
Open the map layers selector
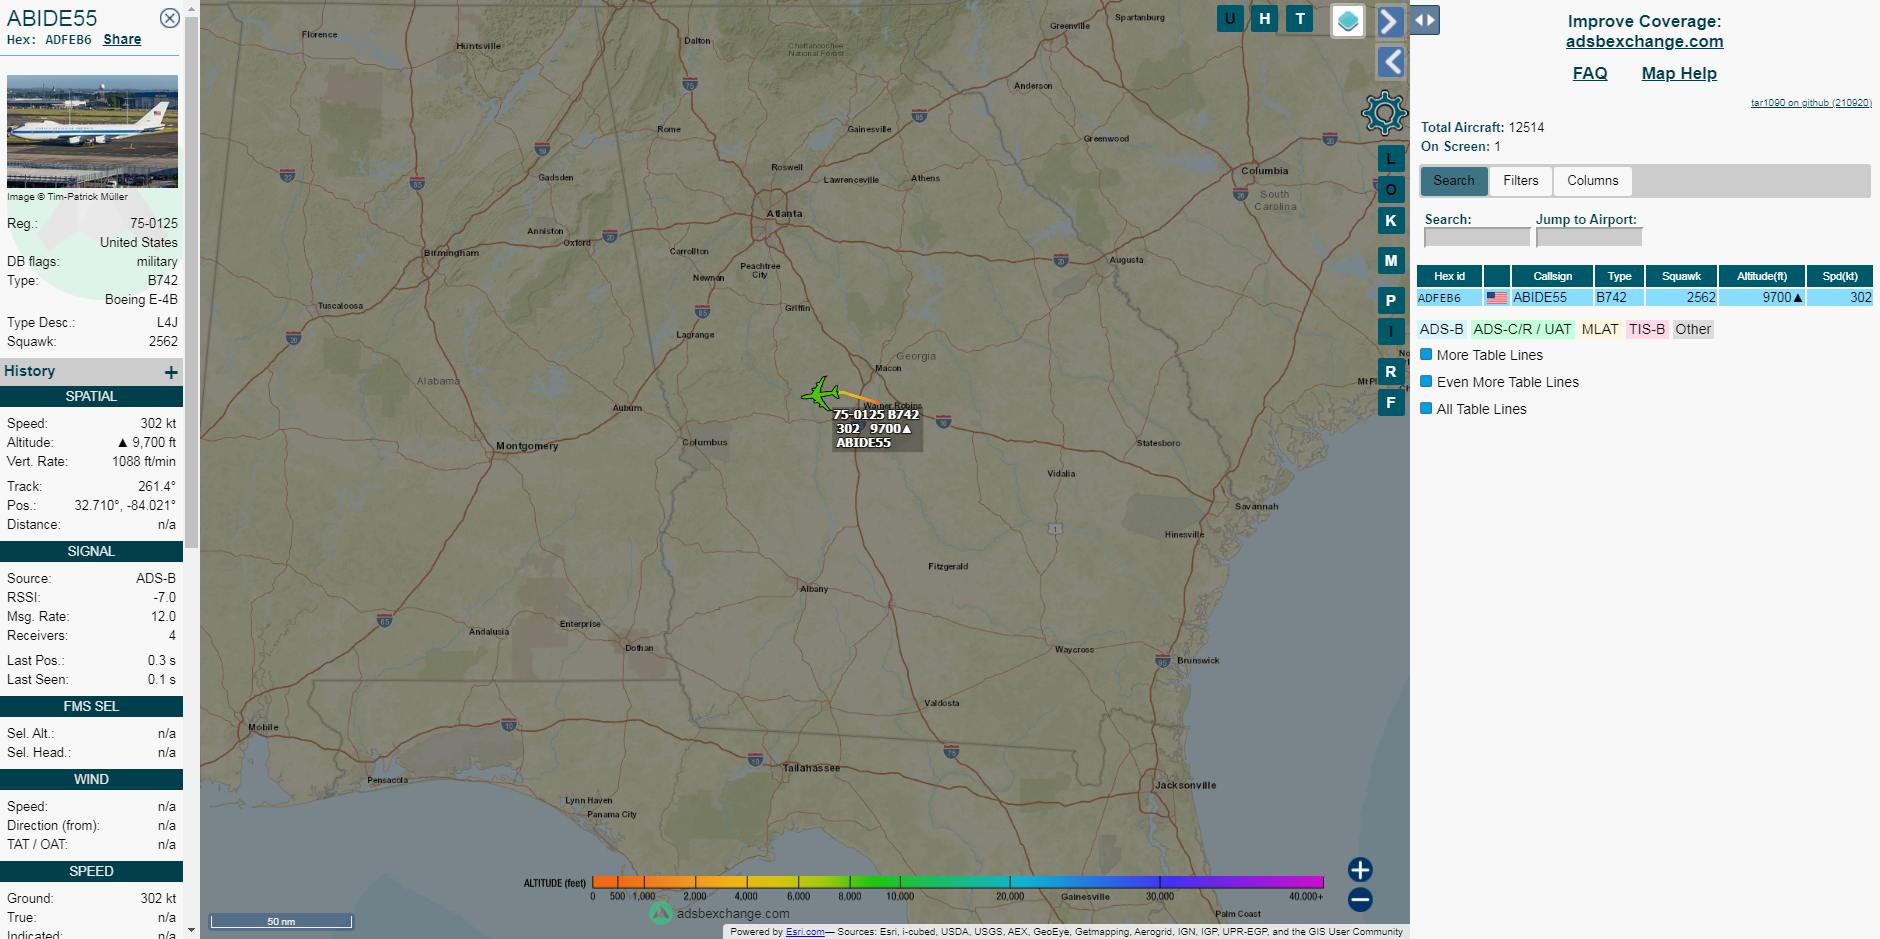pyautogui.click(x=1348, y=20)
